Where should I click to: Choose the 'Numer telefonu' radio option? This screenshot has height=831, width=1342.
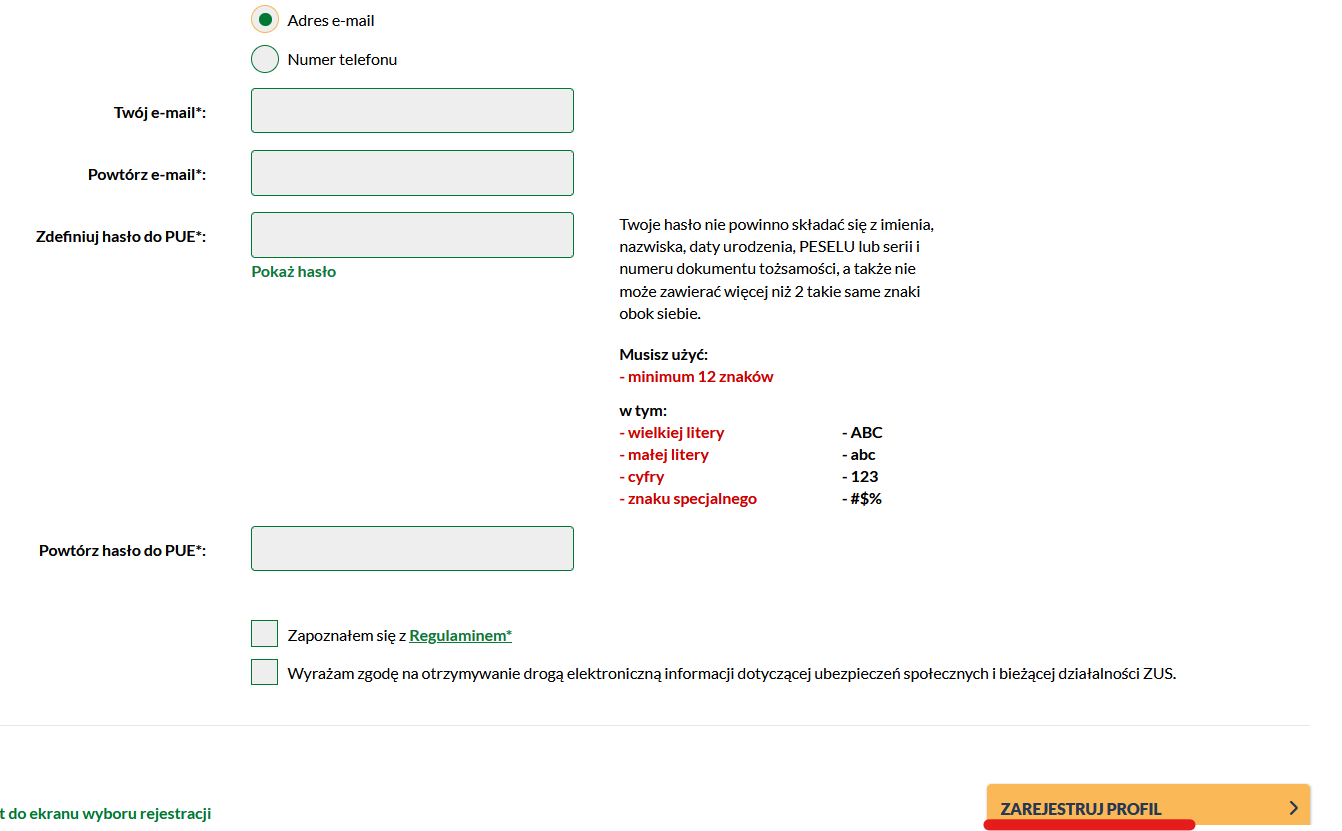[x=265, y=59]
